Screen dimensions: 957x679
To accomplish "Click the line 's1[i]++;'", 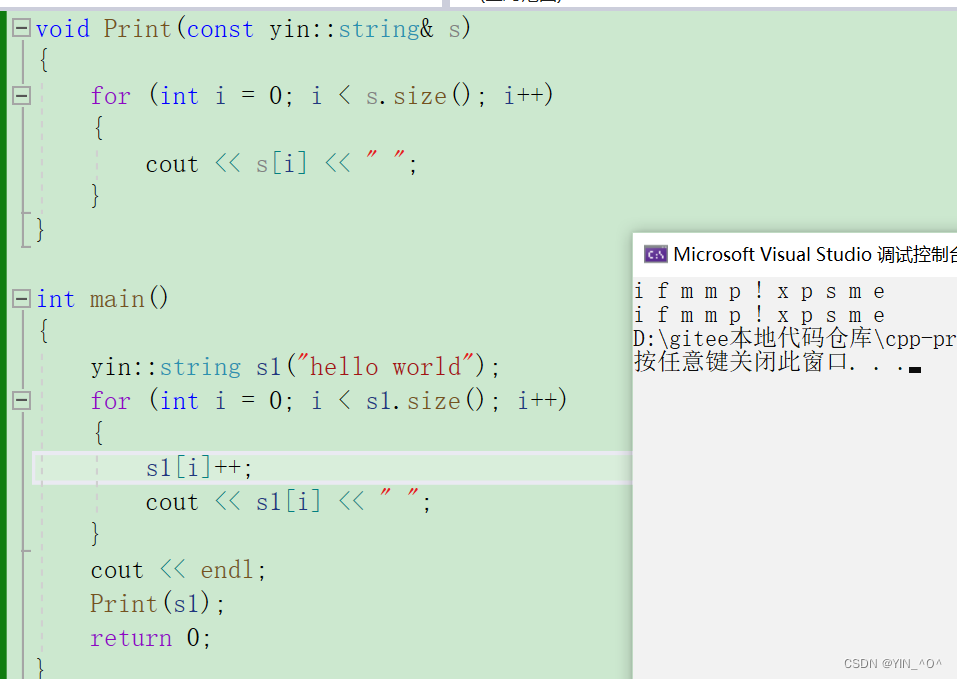I will tap(199, 468).
